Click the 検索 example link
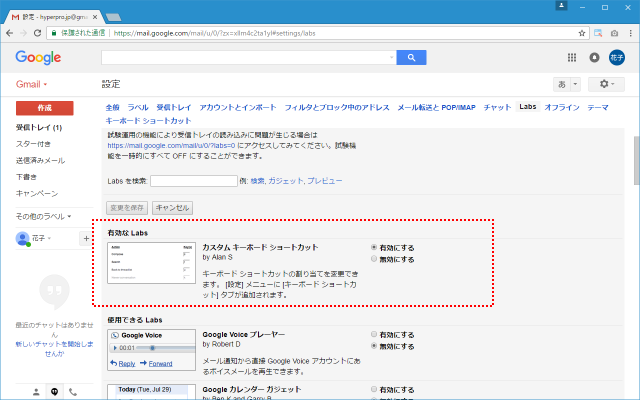Screen dimensions: 640x400 click(x=258, y=181)
